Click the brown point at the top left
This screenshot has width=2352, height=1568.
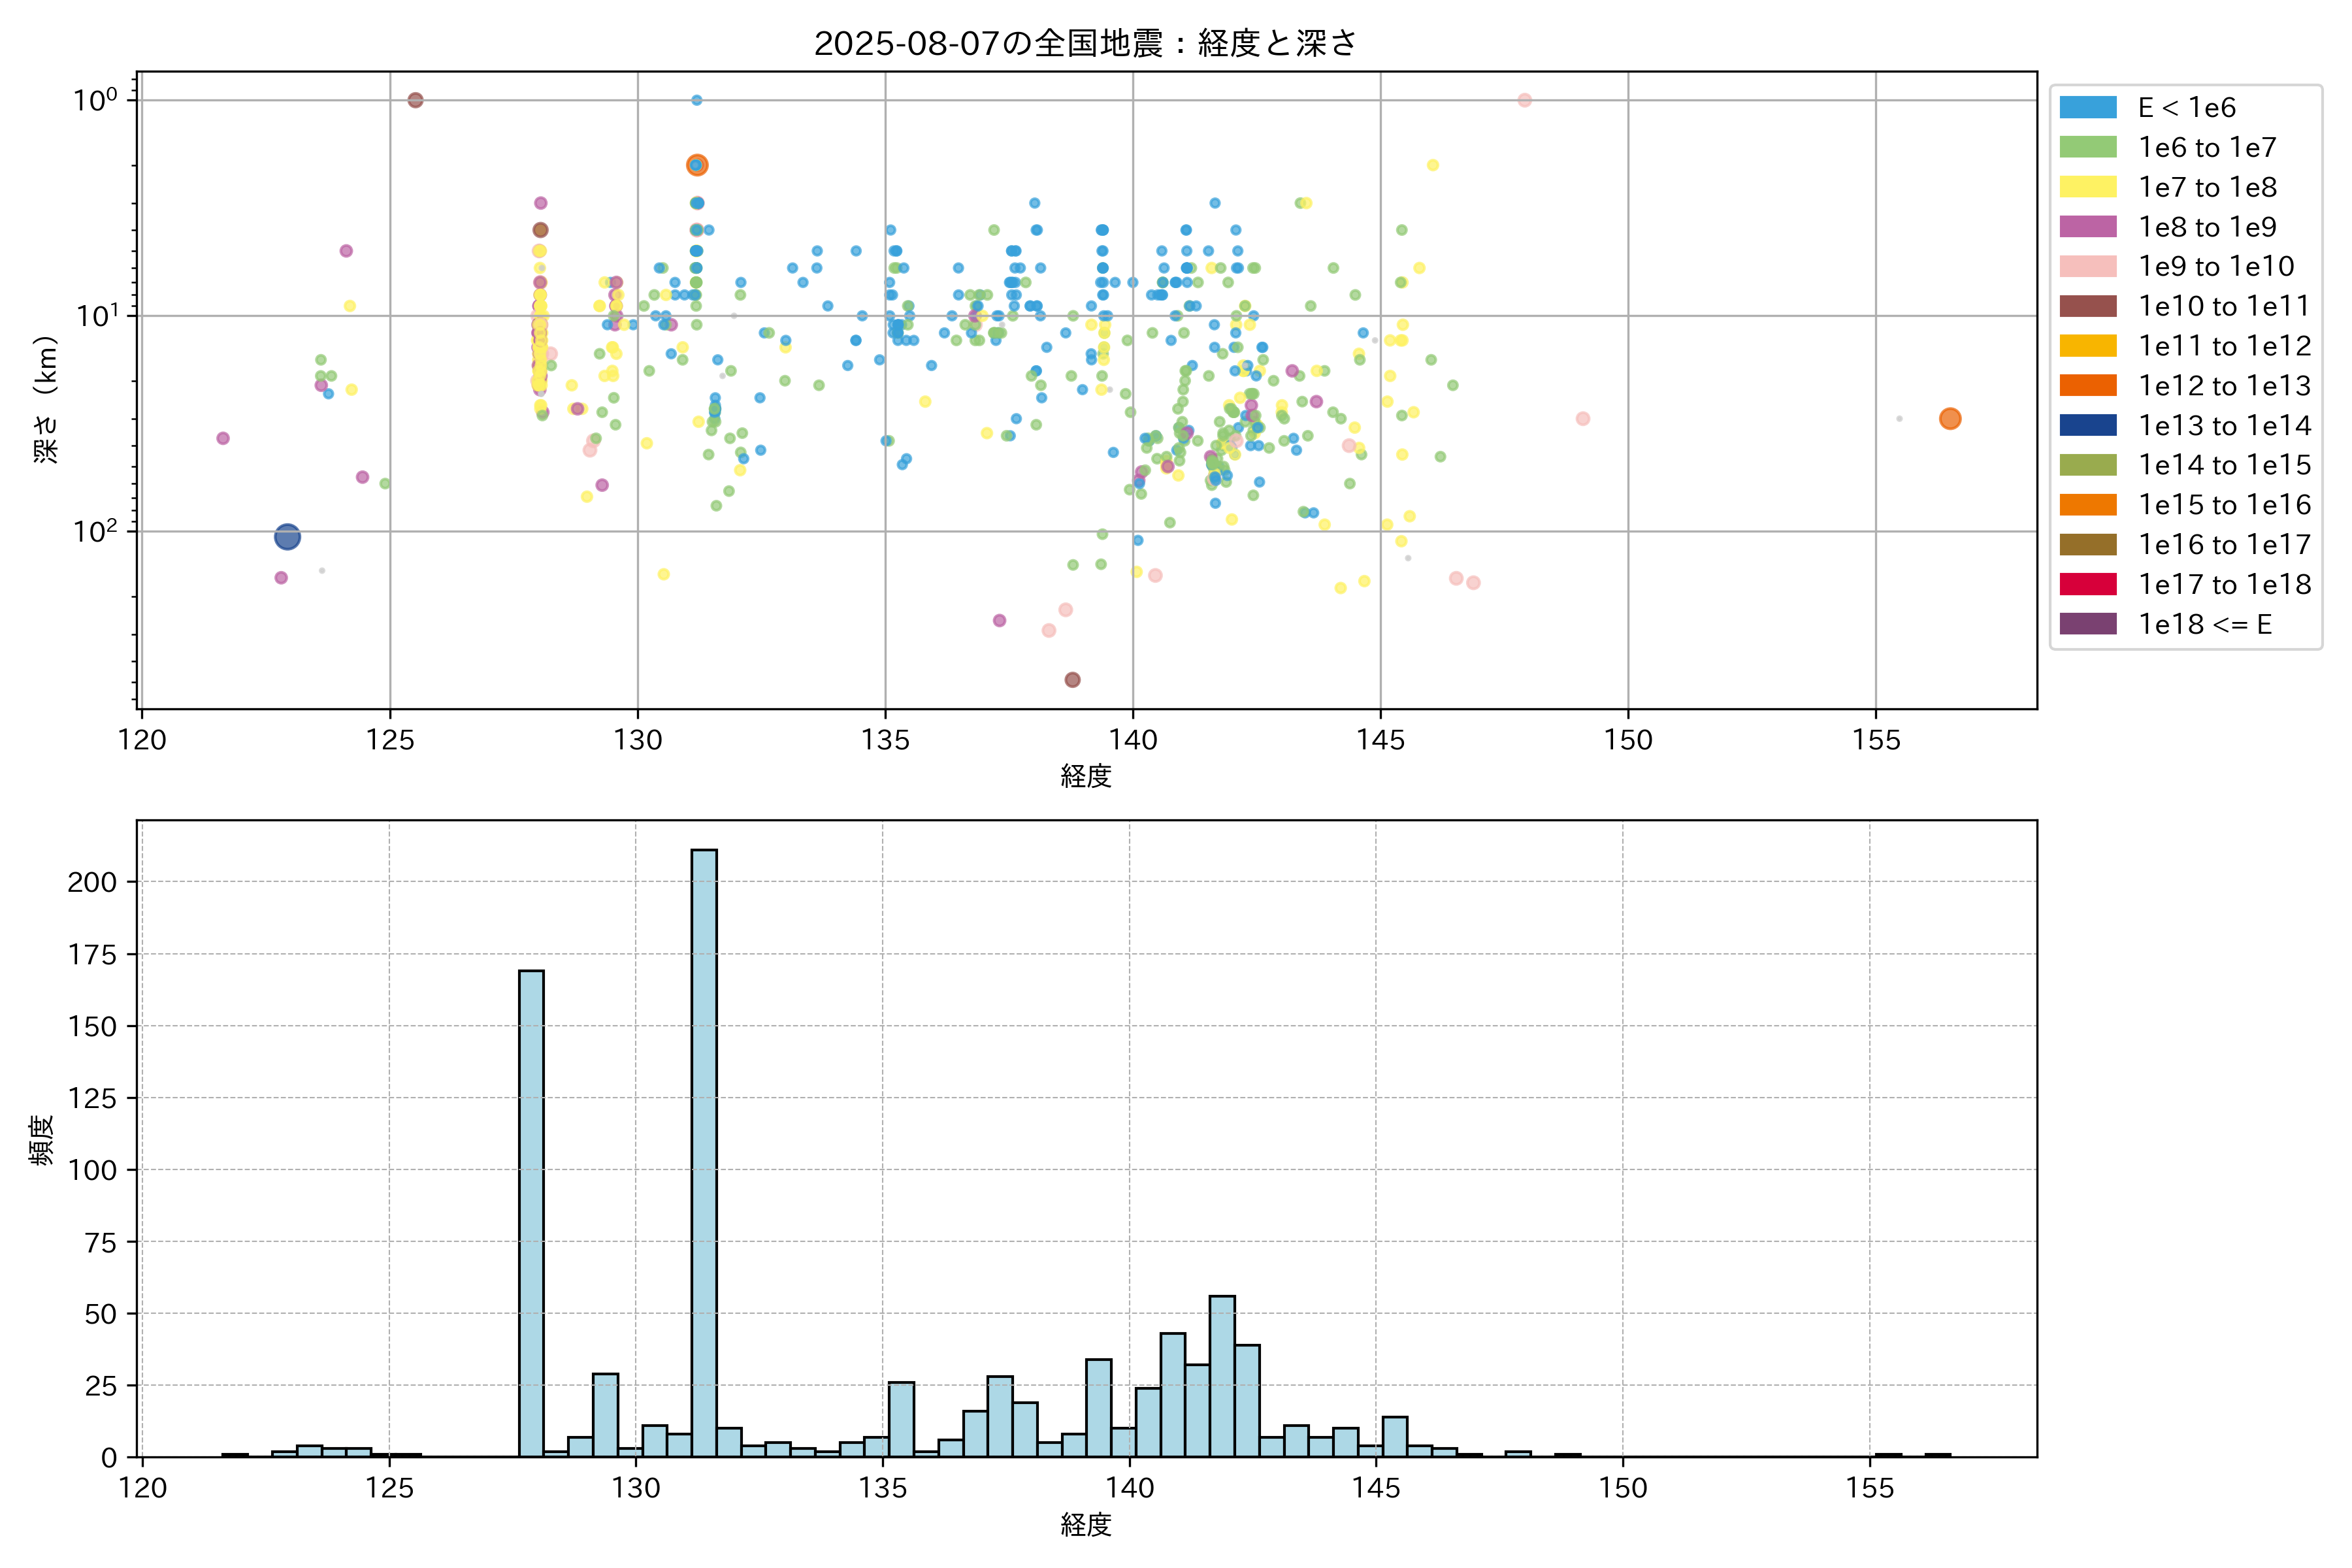point(415,100)
